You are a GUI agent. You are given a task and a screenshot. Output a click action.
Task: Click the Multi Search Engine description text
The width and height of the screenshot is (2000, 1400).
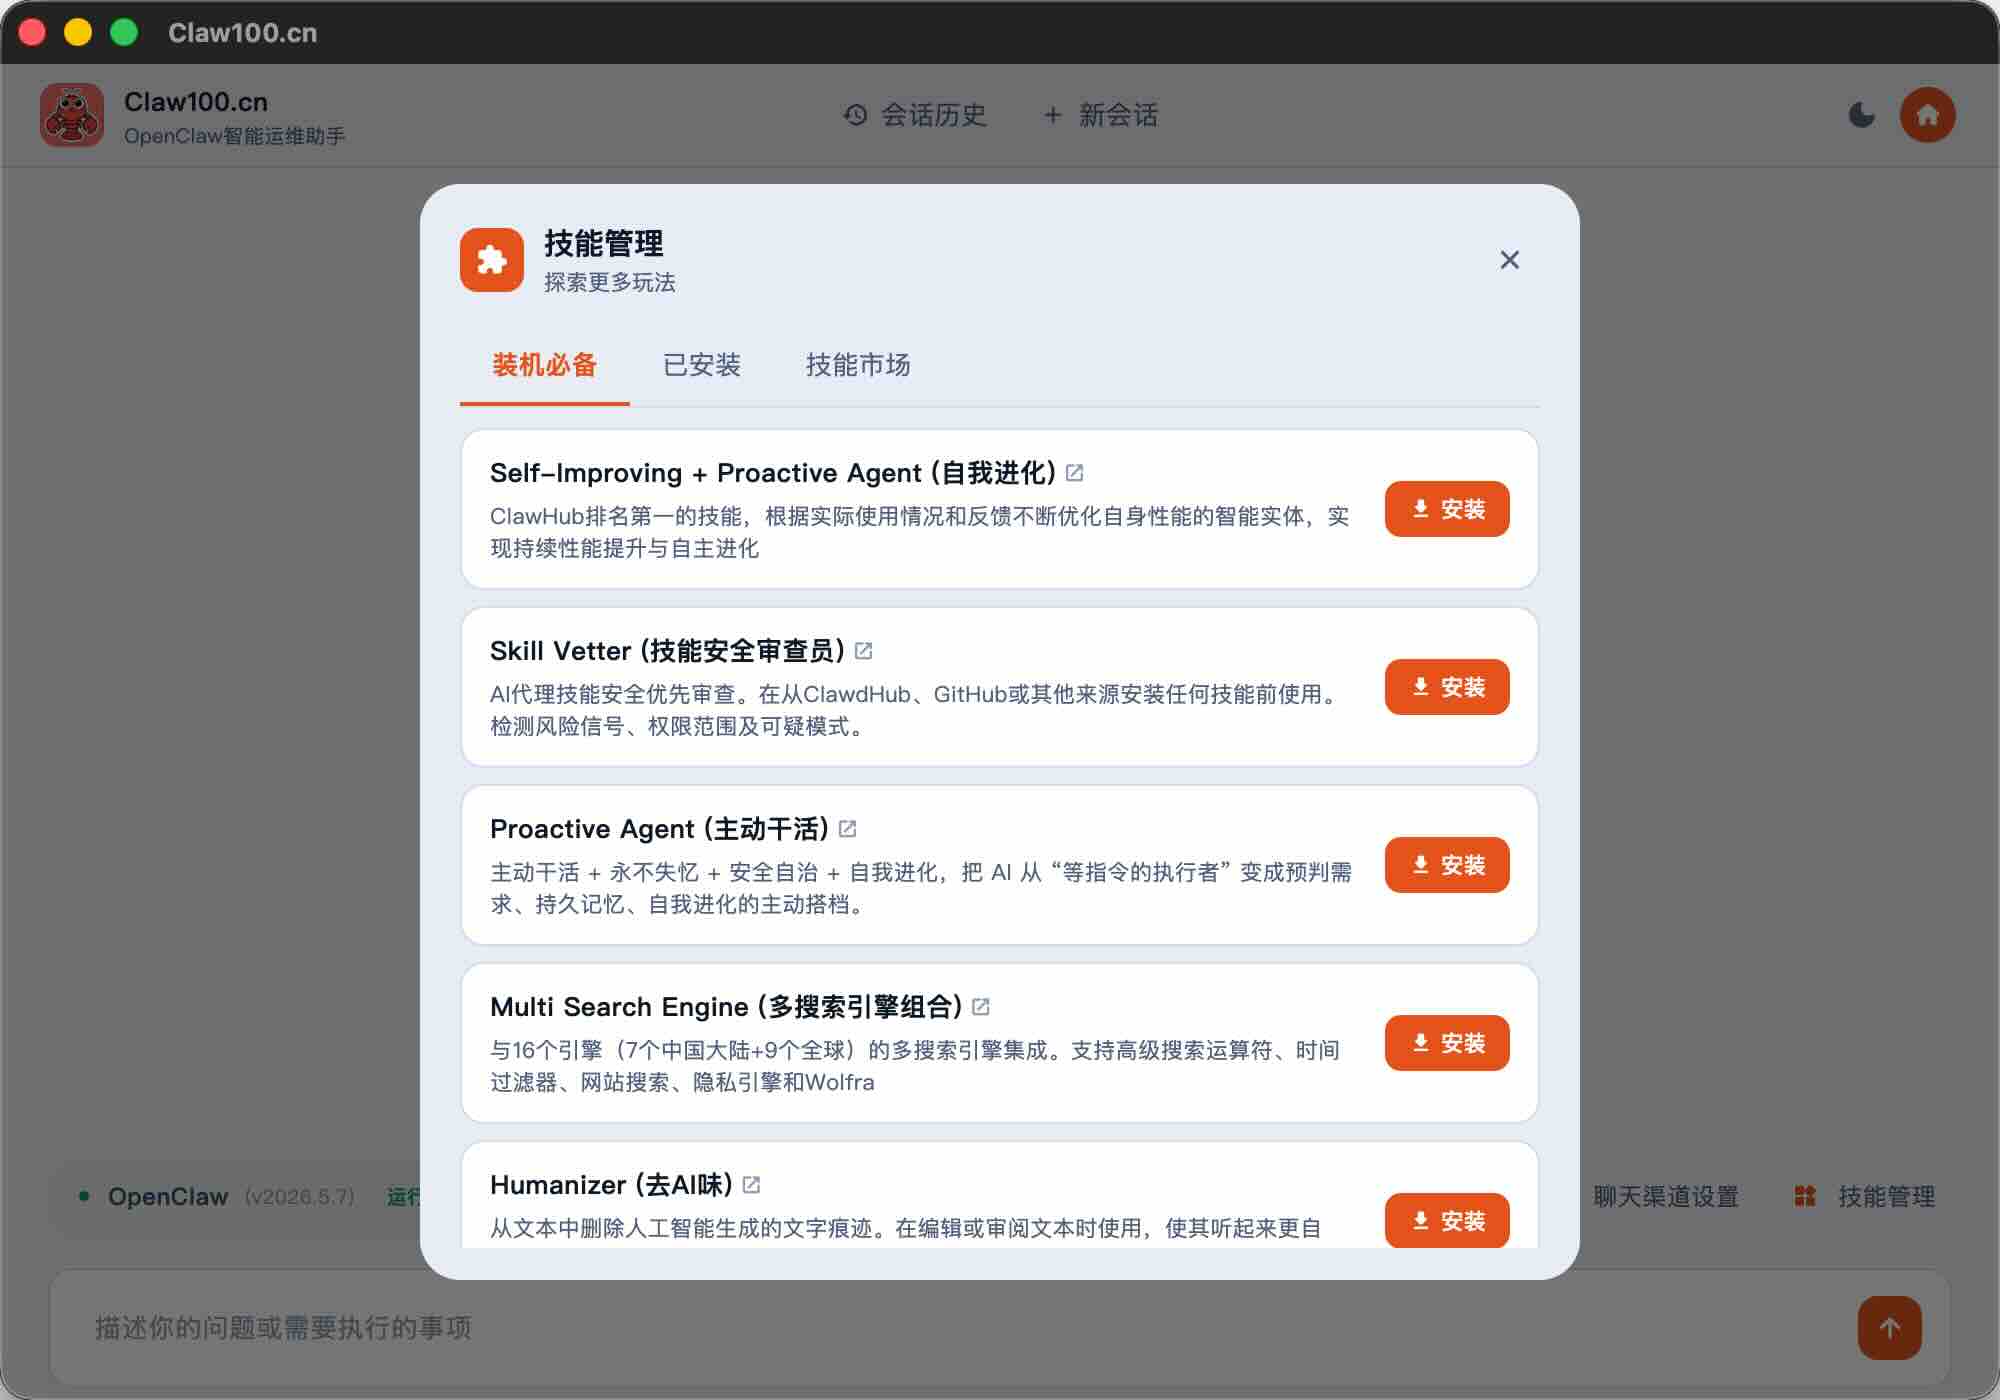tap(915, 1066)
